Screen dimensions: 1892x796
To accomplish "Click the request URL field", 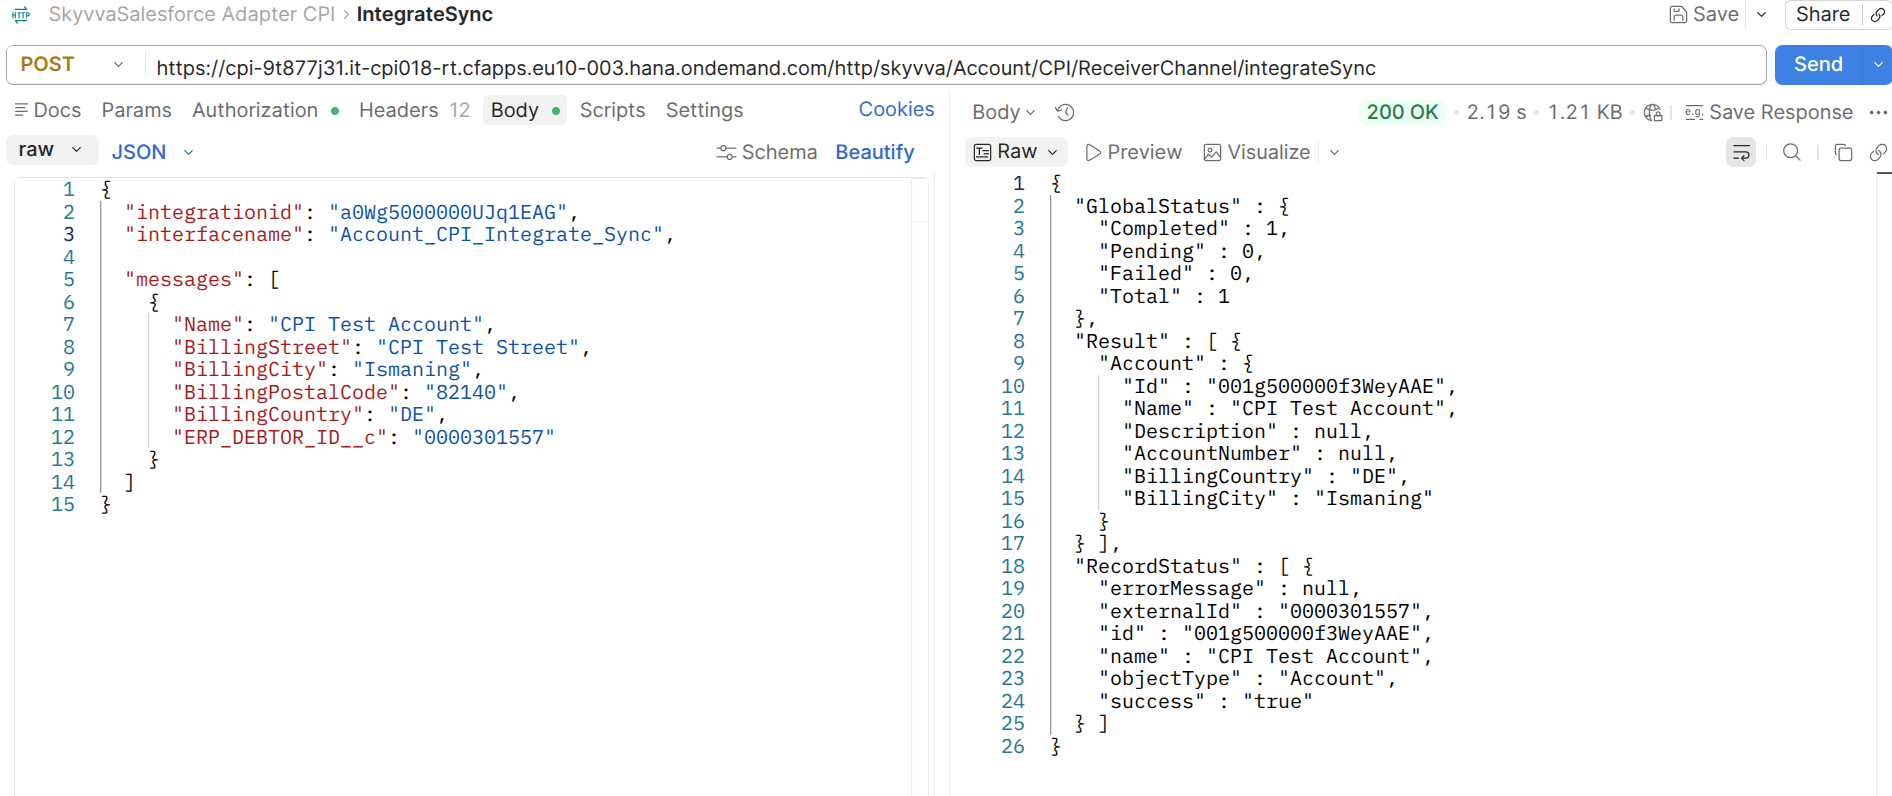I will (955, 67).
